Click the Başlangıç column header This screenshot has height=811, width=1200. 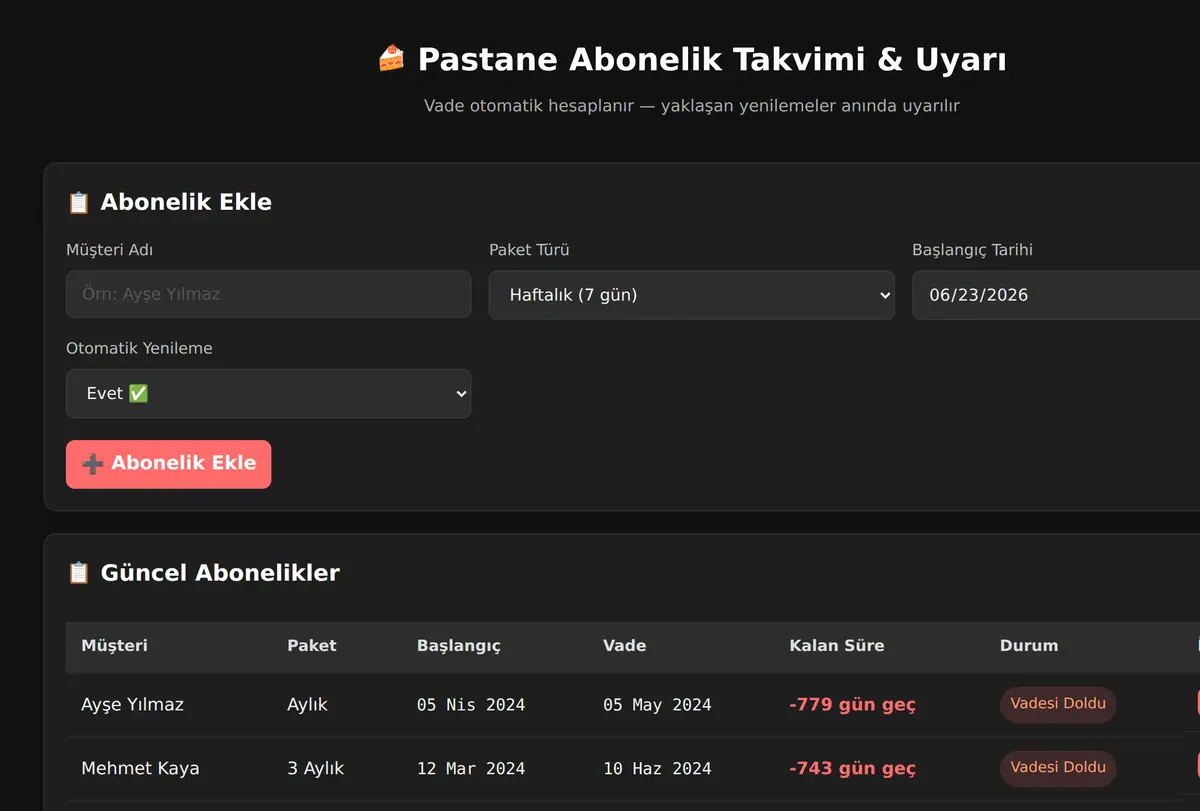point(459,646)
